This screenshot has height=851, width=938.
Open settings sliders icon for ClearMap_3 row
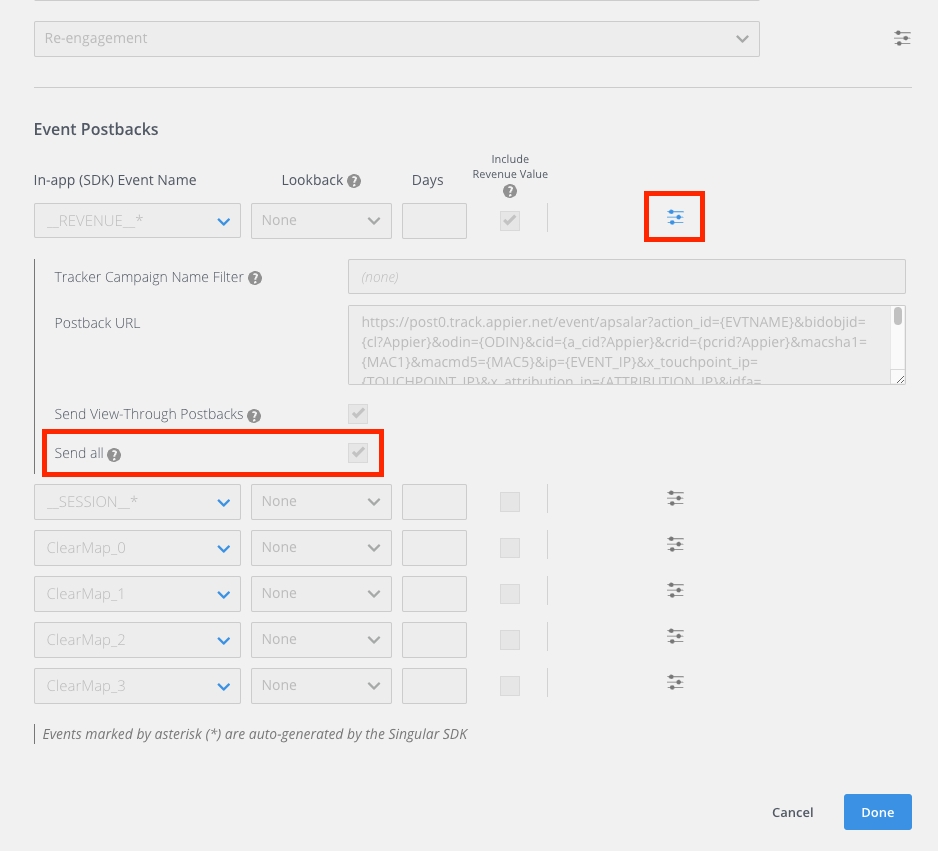click(676, 682)
